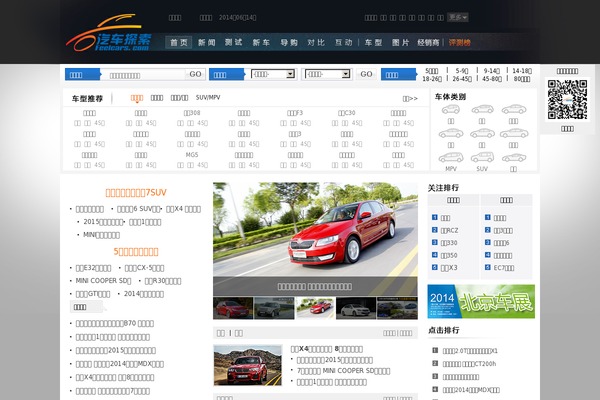The width and height of the screenshot is (600, 400).
Task: Open the ranking entry ending in 330
Action: point(449,243)
